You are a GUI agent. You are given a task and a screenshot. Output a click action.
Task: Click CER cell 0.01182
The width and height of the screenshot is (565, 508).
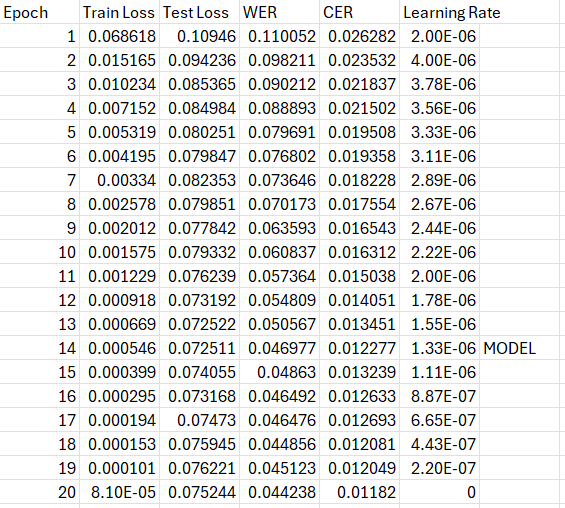click(359, 492)
